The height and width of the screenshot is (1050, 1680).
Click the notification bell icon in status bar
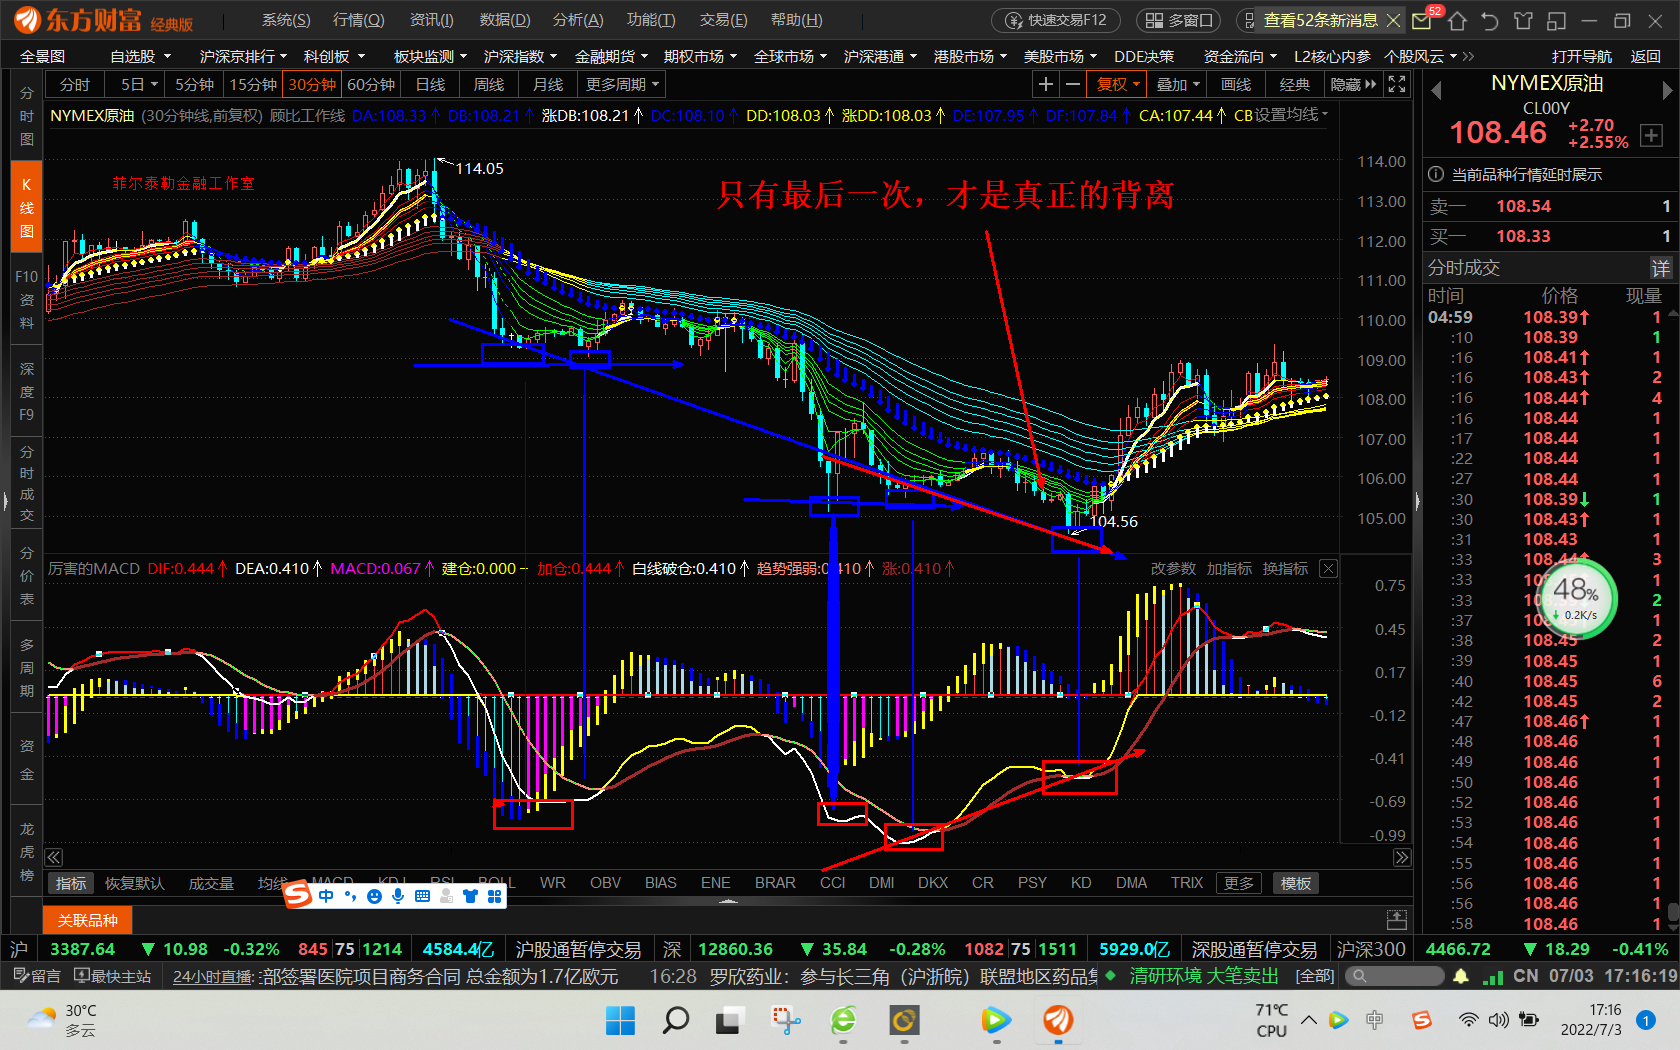pos(1461,976)
